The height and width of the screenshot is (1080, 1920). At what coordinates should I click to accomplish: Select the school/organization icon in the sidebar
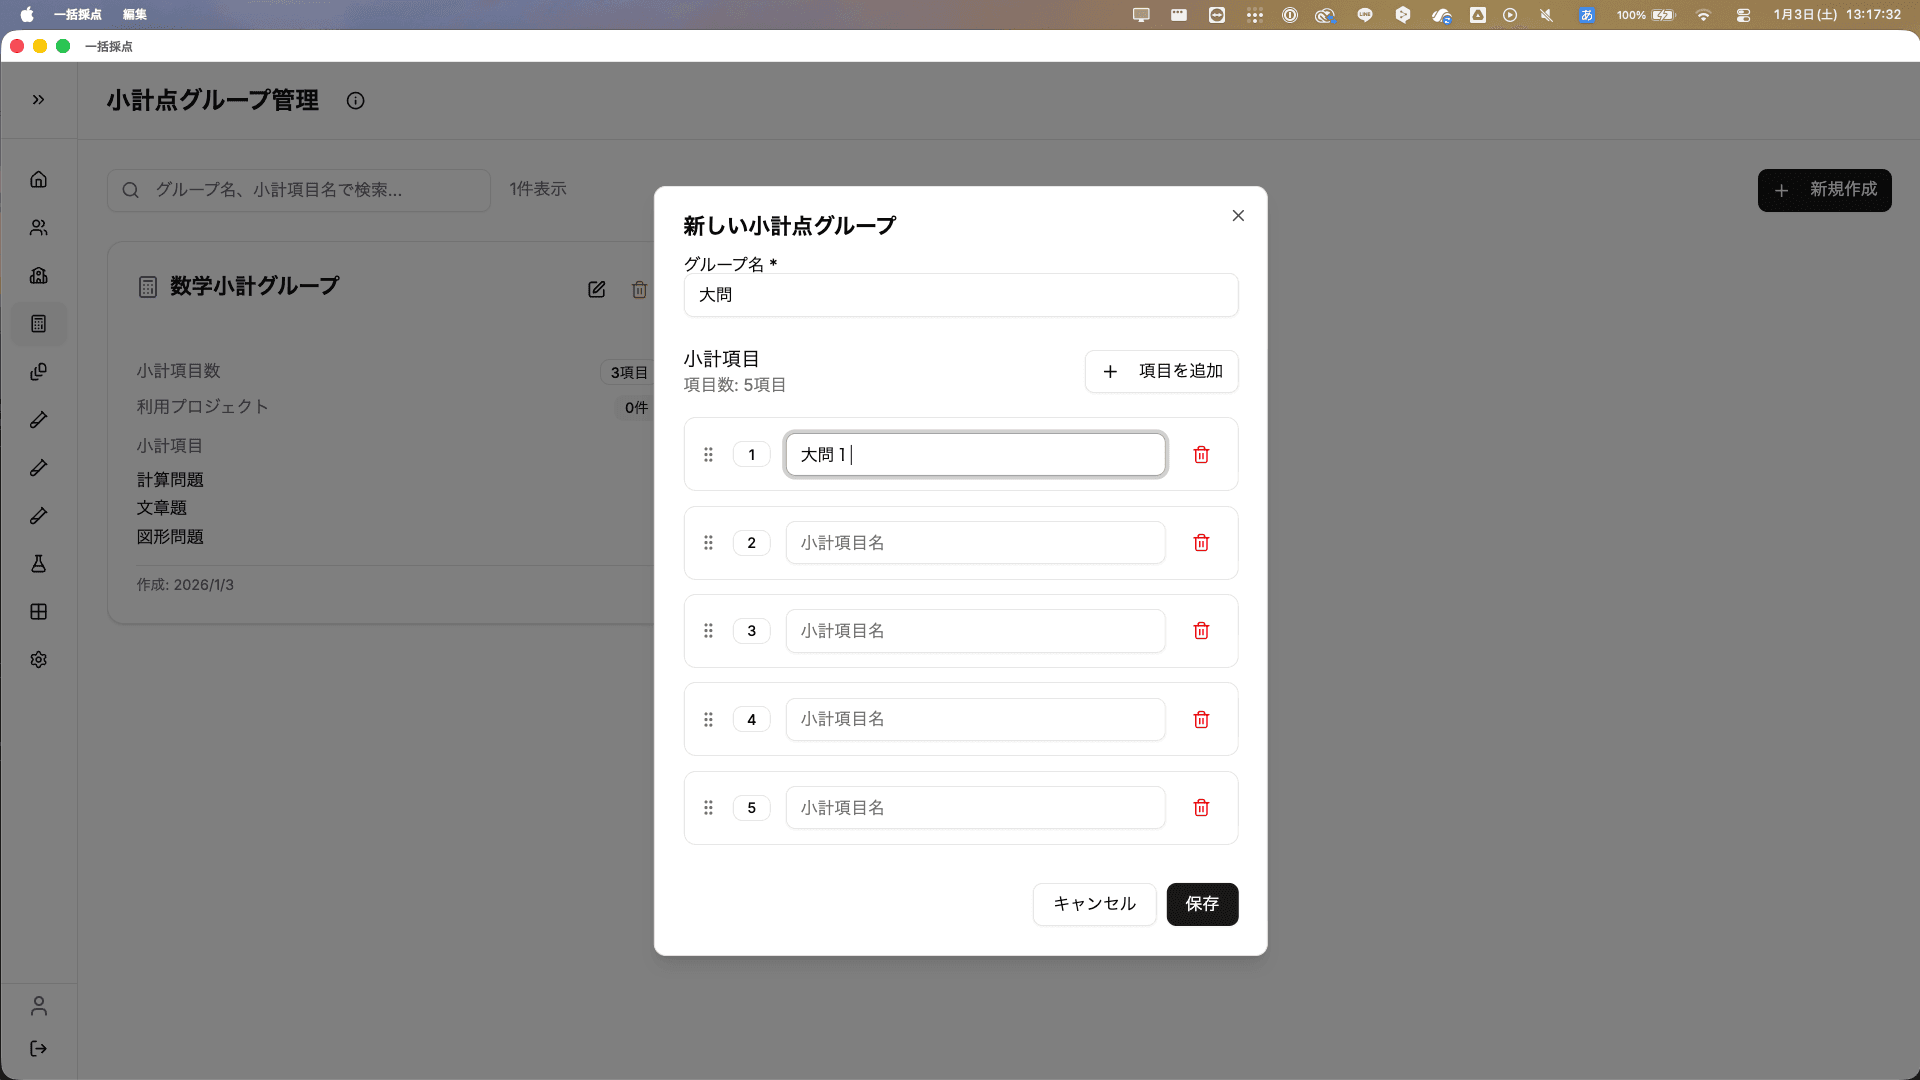tap(38, 276)
